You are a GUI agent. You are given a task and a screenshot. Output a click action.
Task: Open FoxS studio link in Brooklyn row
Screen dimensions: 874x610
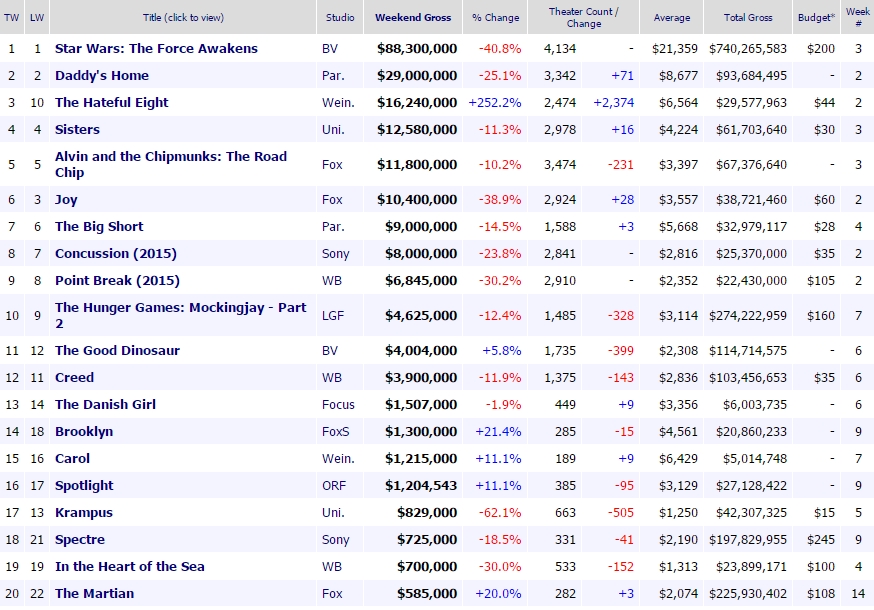tap(336, 432)
